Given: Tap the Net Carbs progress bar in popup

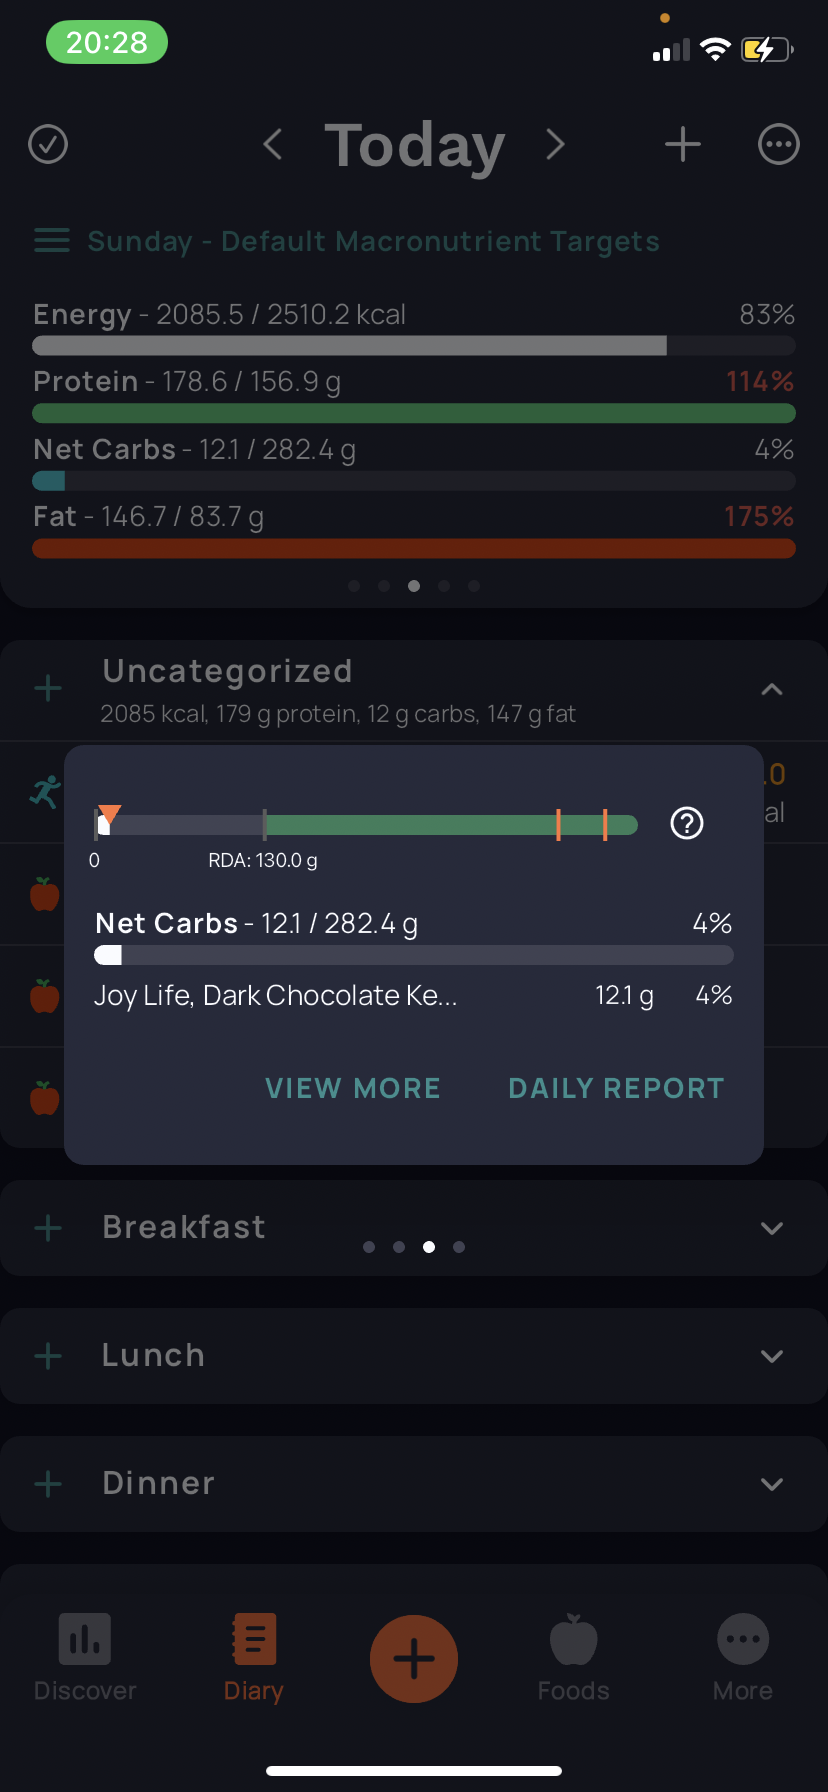Looking at the screenshot, I should pos(414,955).
